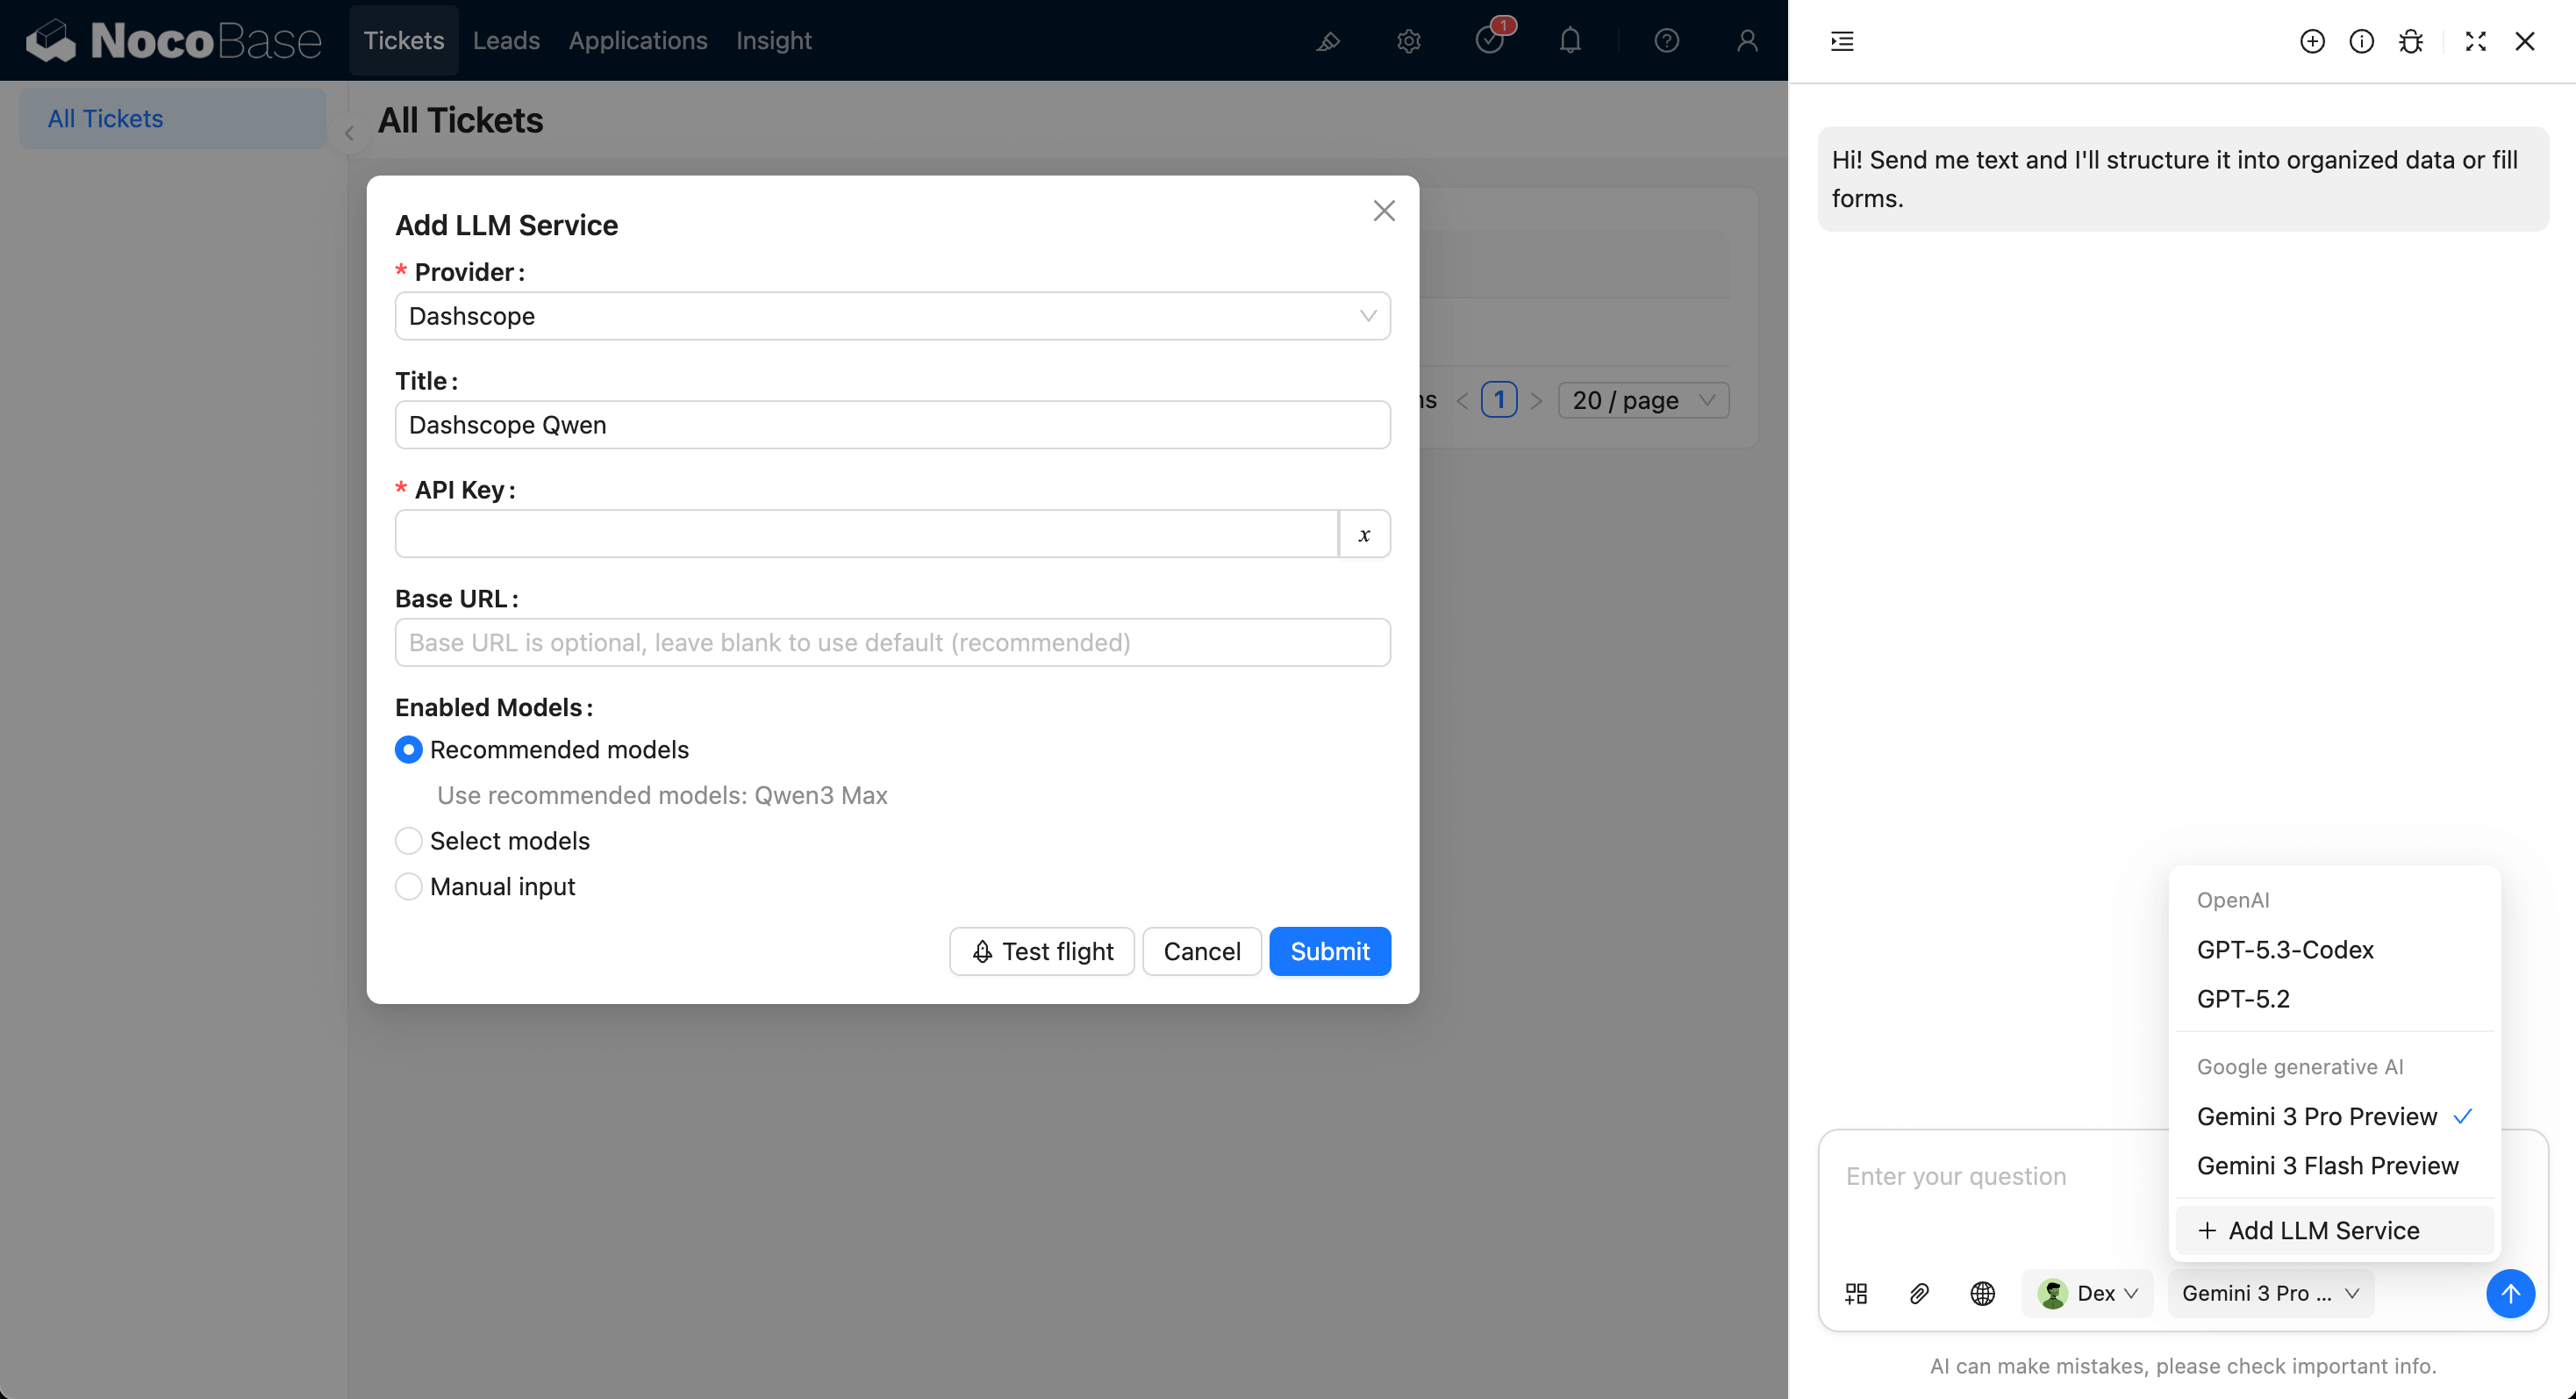Click the new conversation plus icon

tap(2311, 41)
